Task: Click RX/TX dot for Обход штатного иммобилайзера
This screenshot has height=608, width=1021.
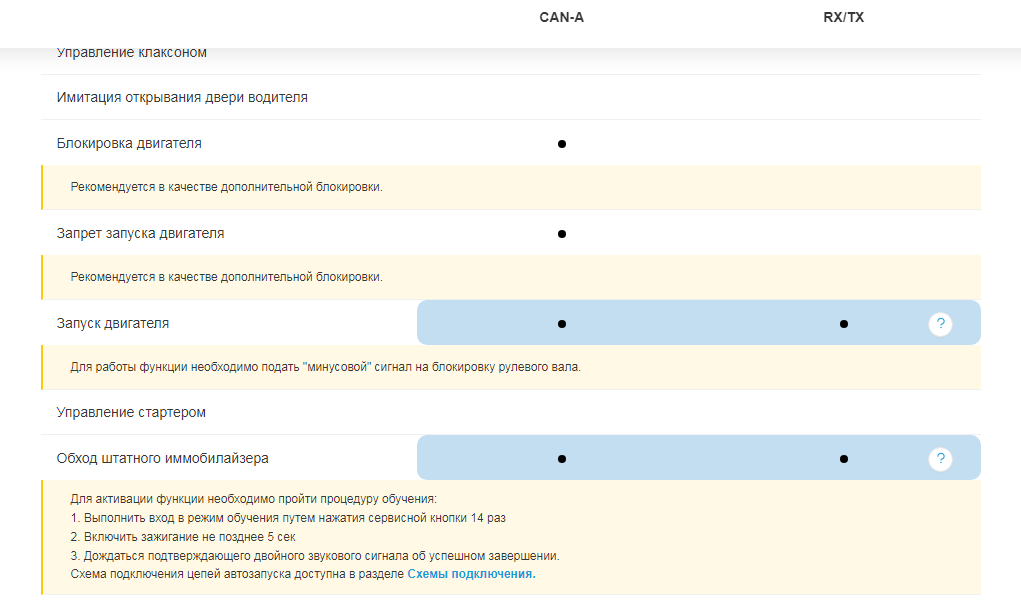Action: tap(844, 459)
